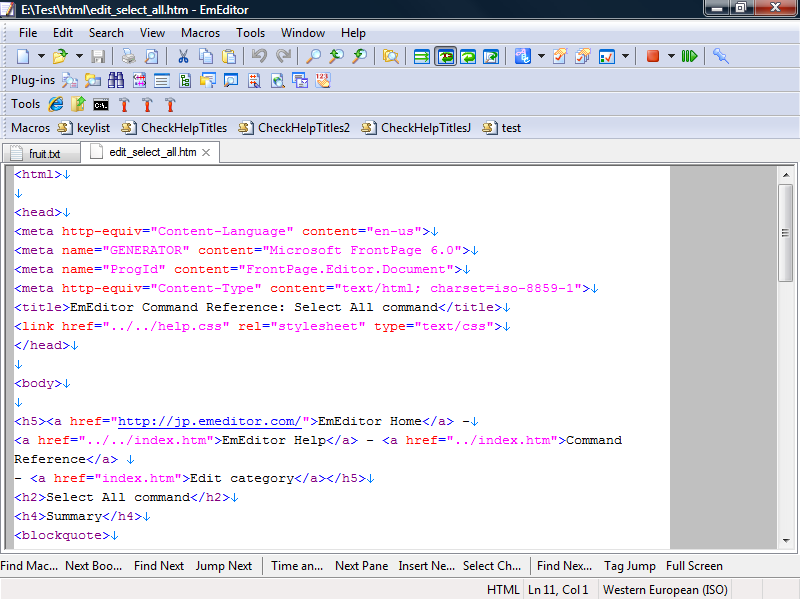Click the globe web preview plug-in icon
This screenshot has width=800, height=599.
pos(277,80)
